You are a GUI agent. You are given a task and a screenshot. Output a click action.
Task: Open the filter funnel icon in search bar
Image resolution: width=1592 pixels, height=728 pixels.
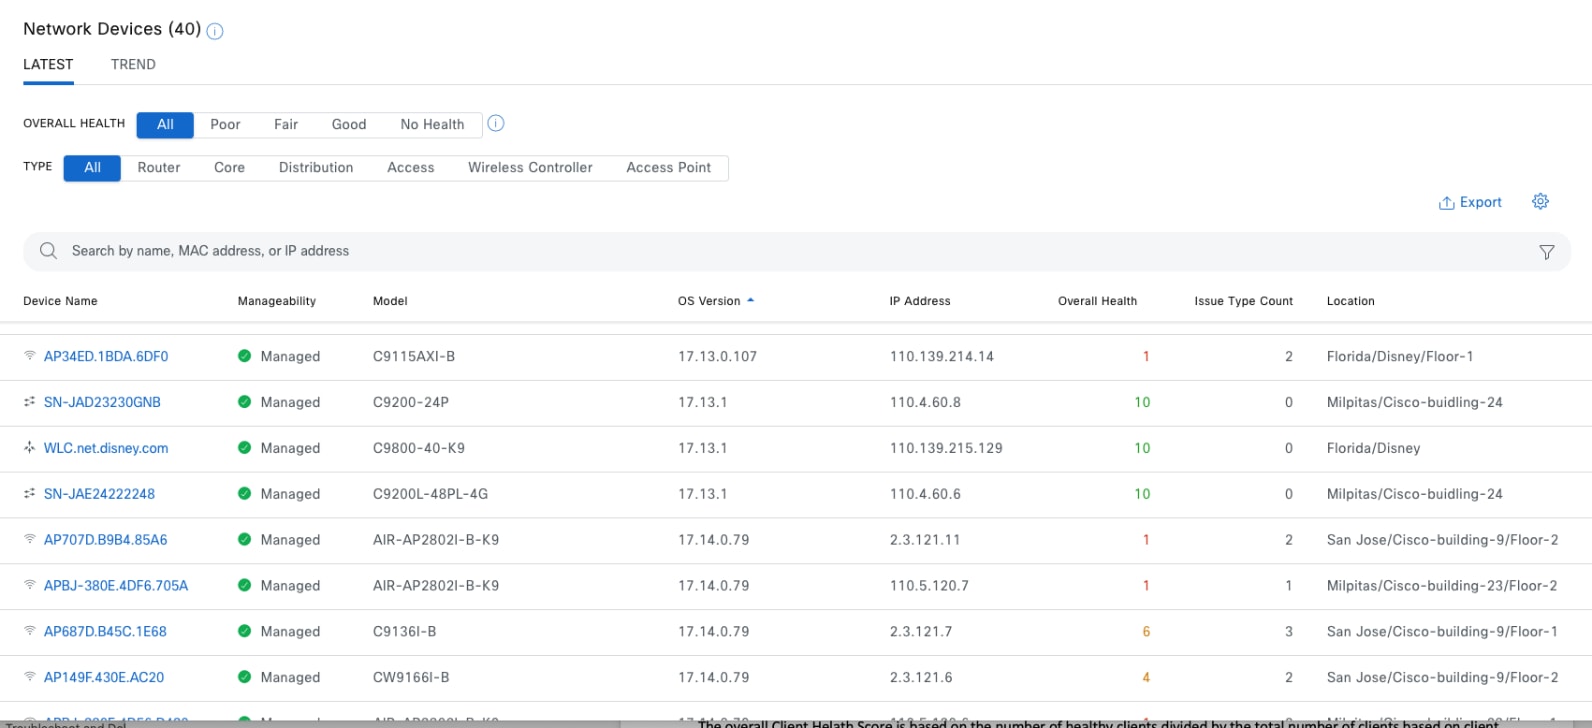click(x=1546, y=252)
